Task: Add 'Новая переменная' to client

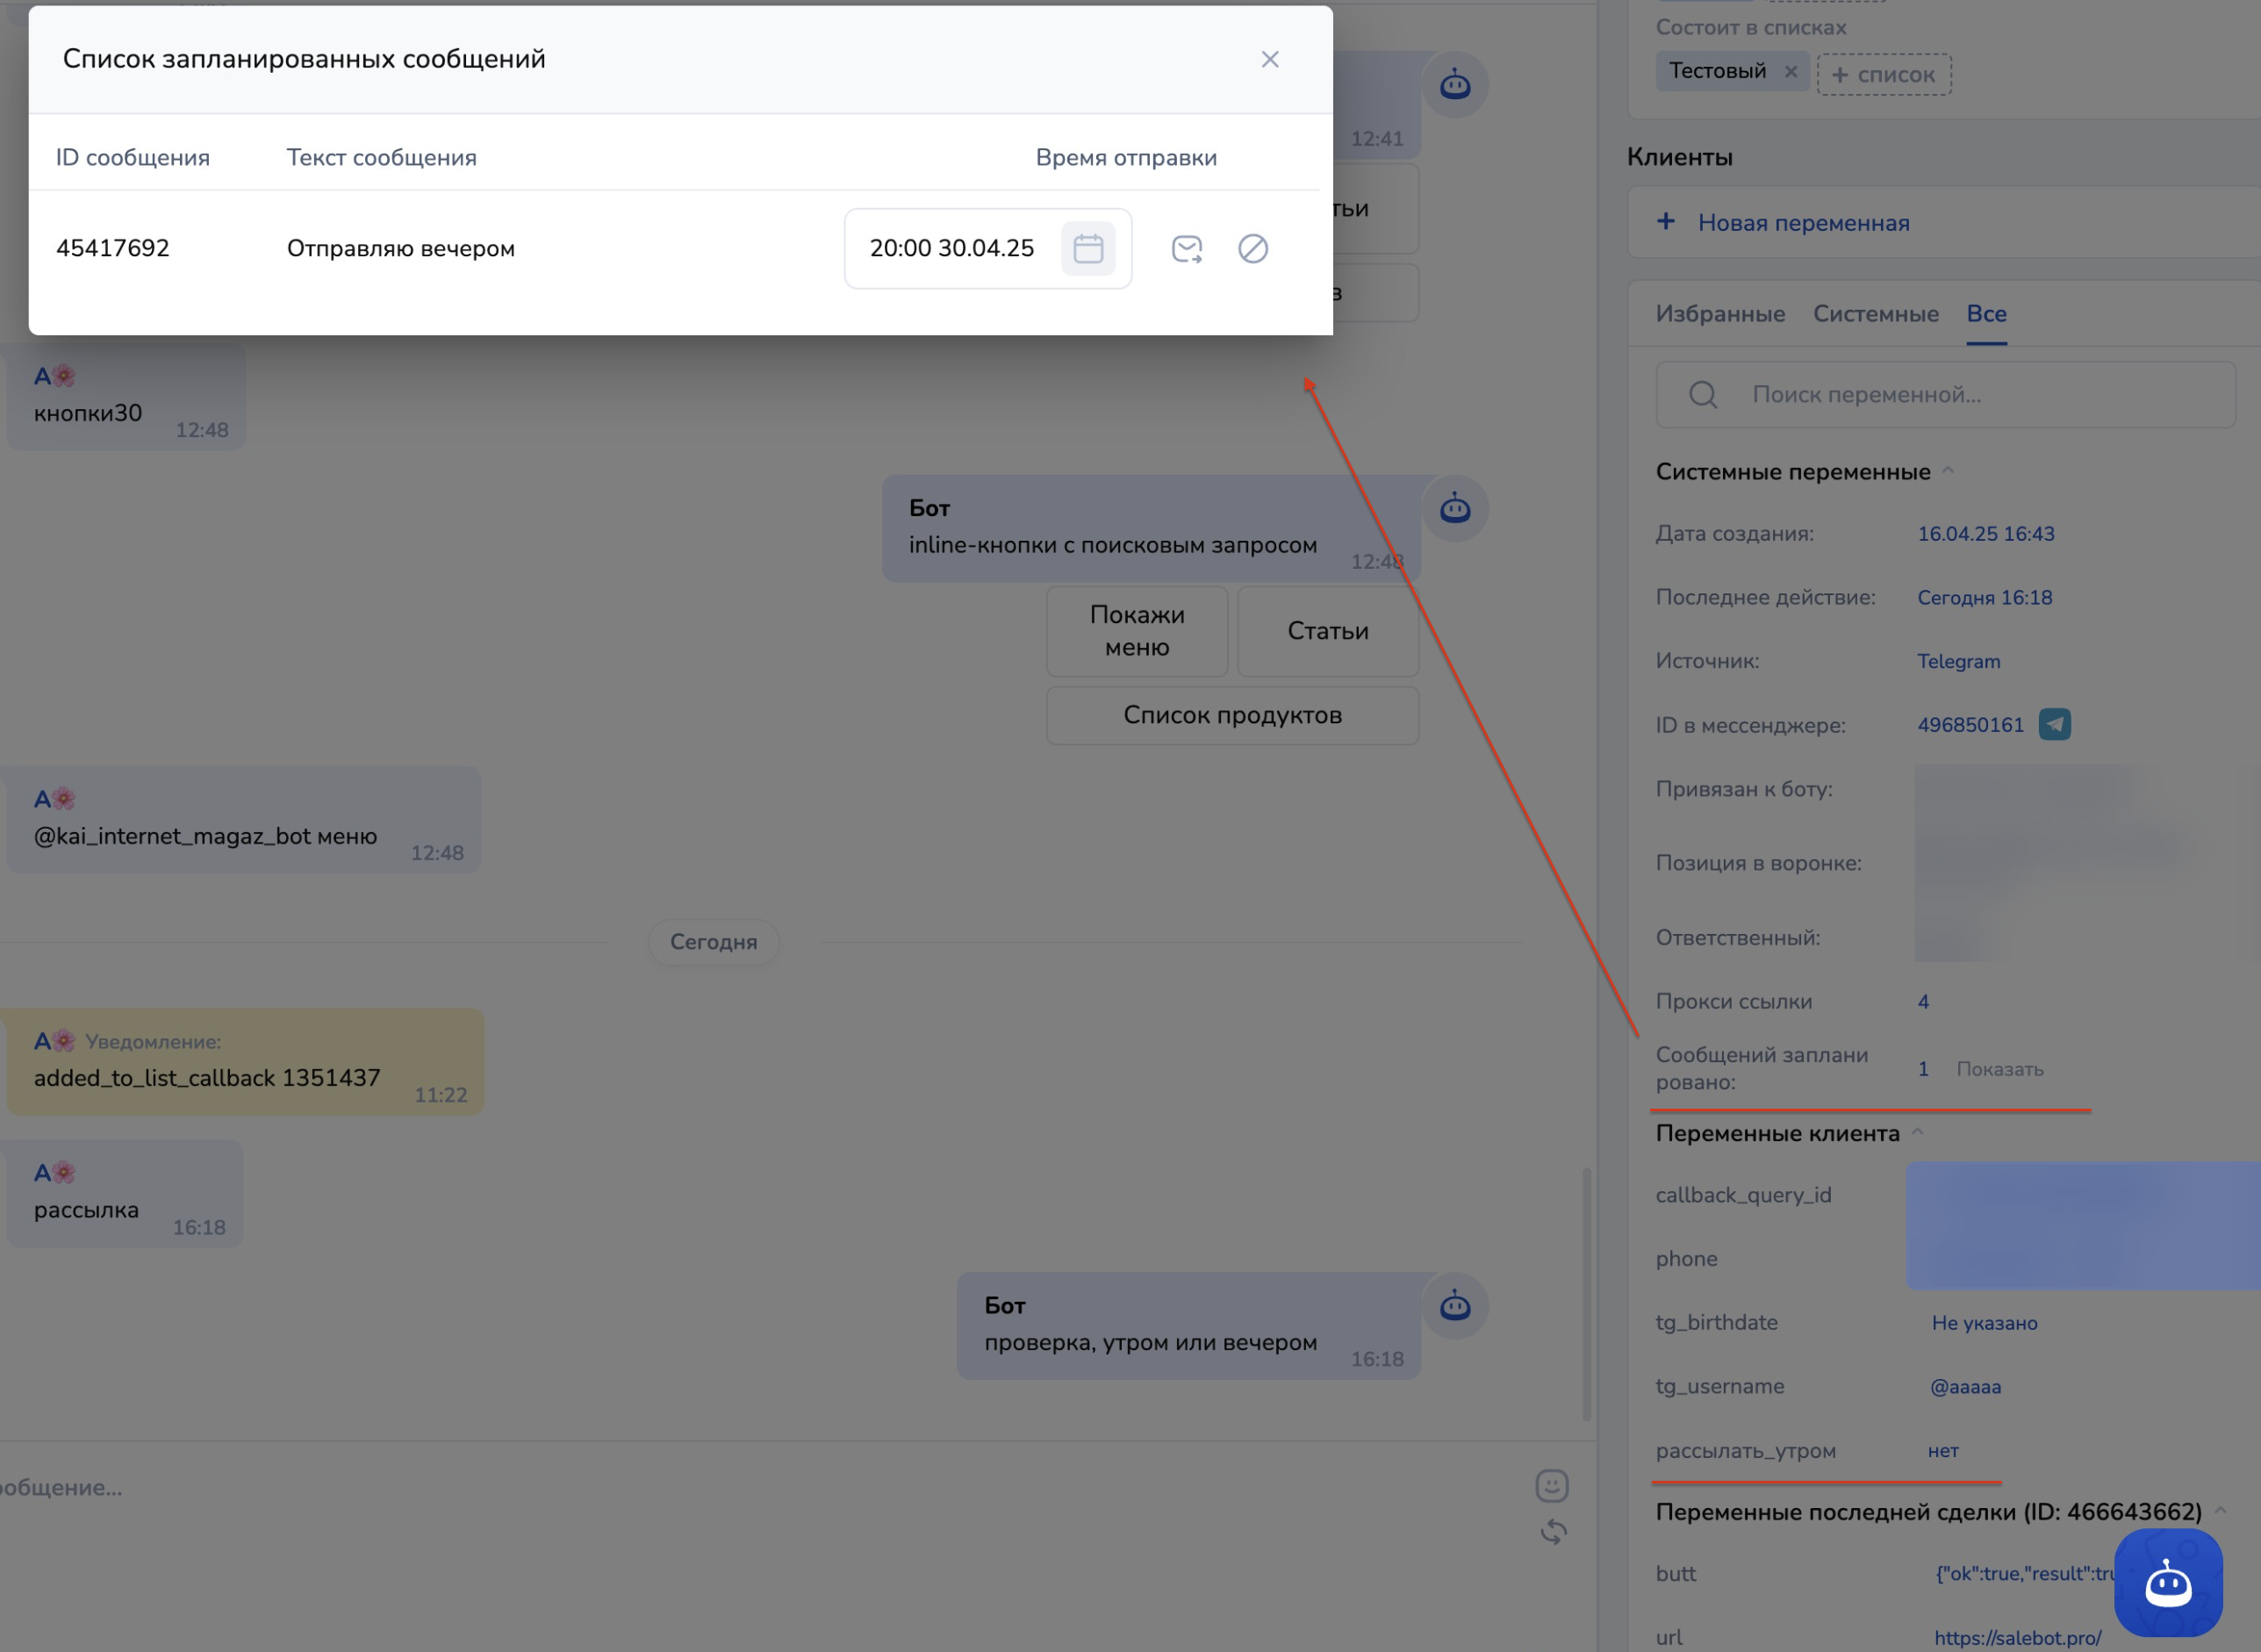Action: pyautogui.click(x=1802, y=223)
